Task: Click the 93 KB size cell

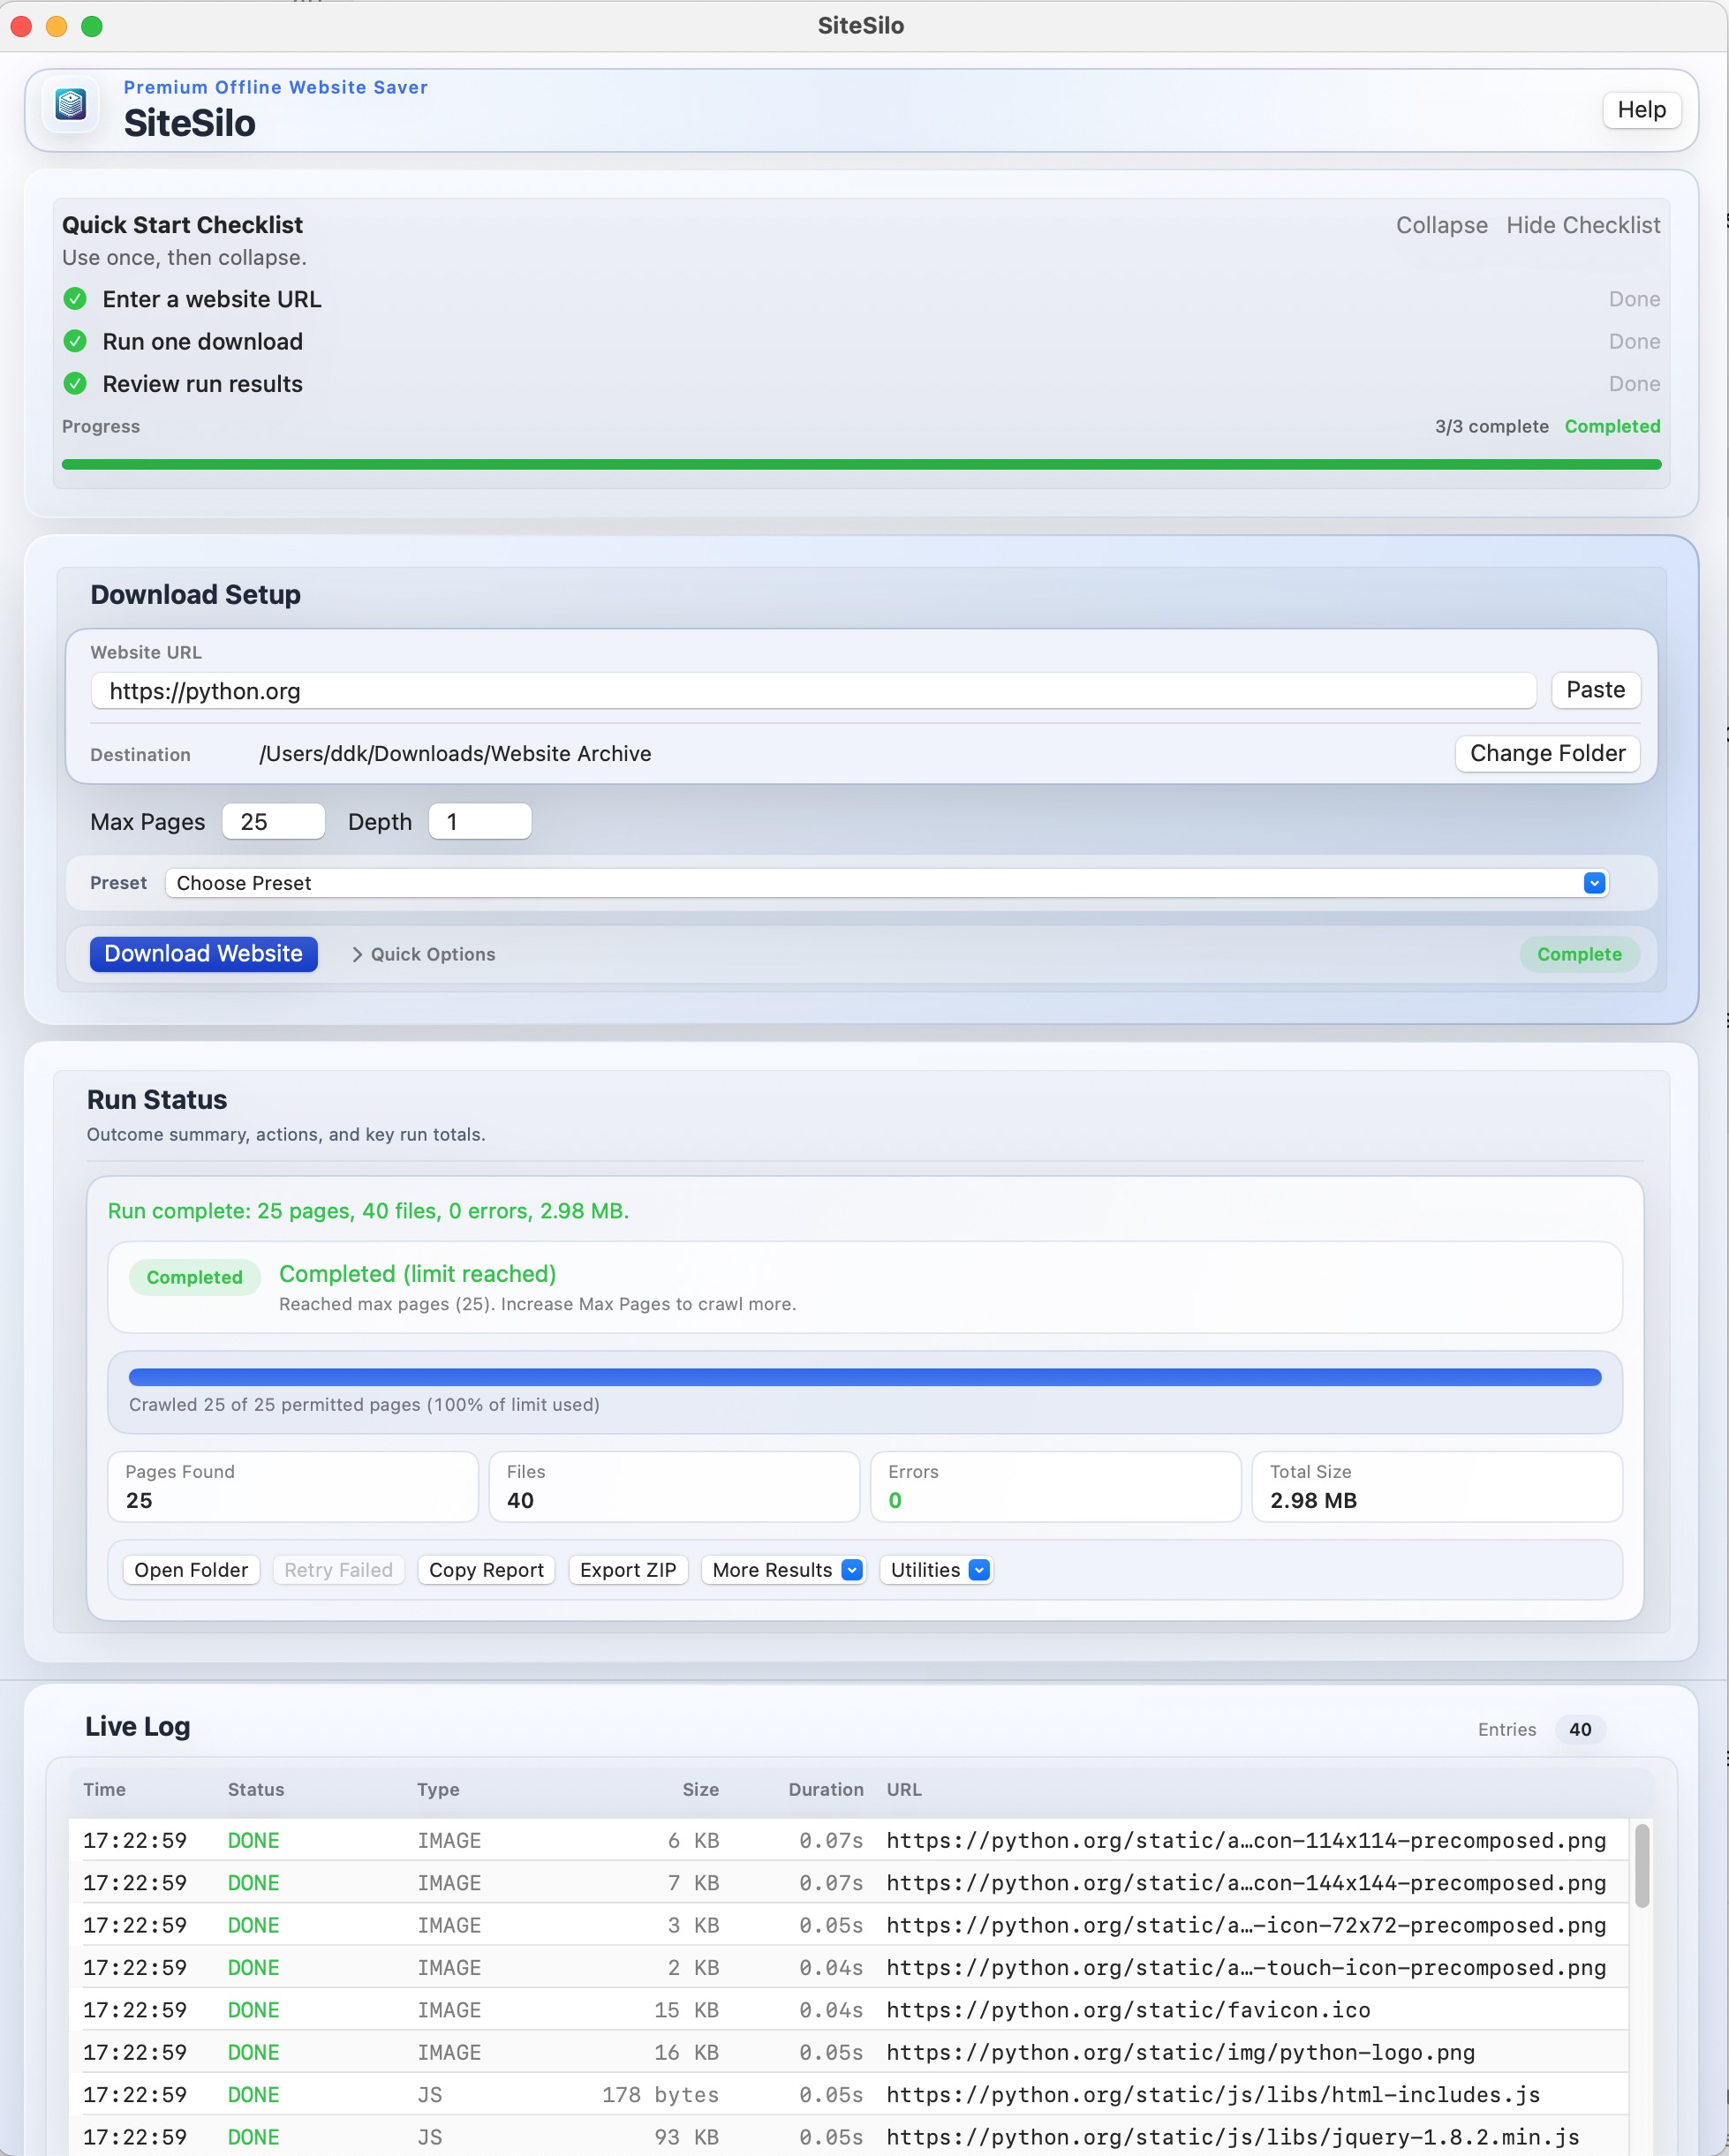Action: pos(687,2136)
